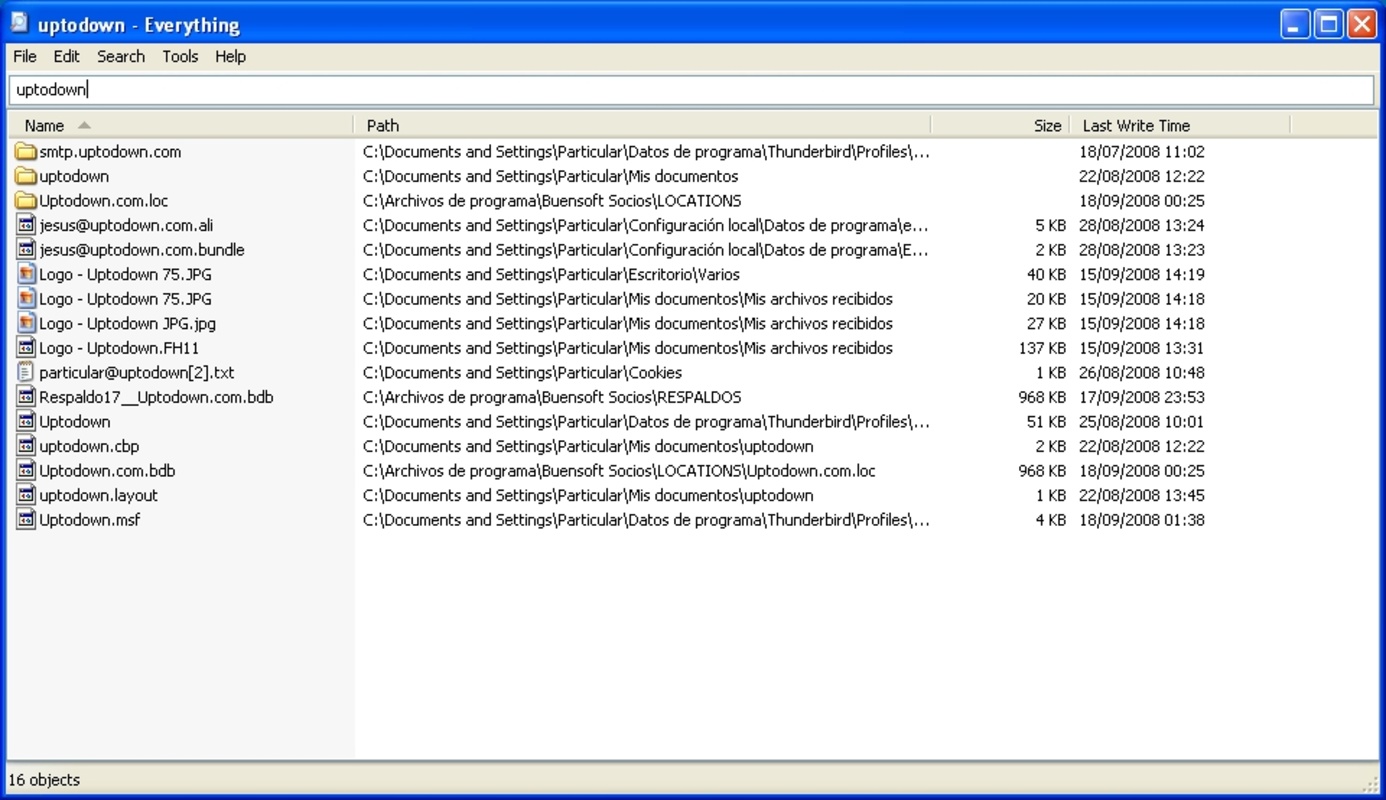Click the date "15/09/2008 14:19"
This screenshot has width=1386, height=800.
(1142, 275)
